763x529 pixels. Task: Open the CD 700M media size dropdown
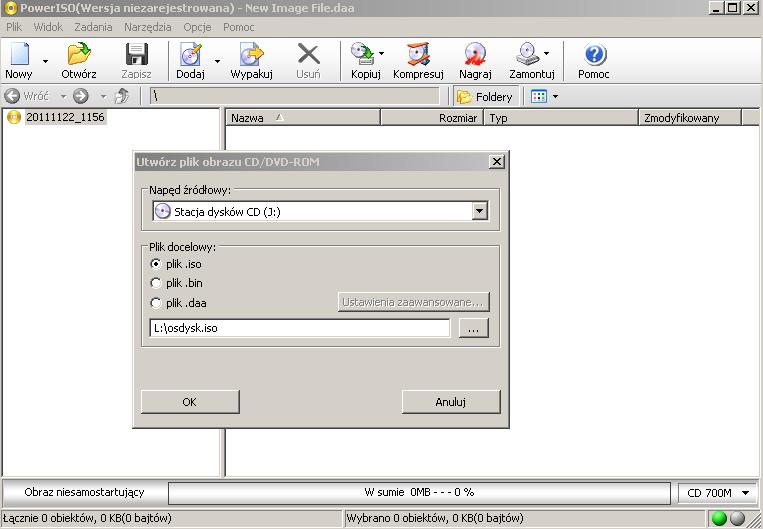718,493
